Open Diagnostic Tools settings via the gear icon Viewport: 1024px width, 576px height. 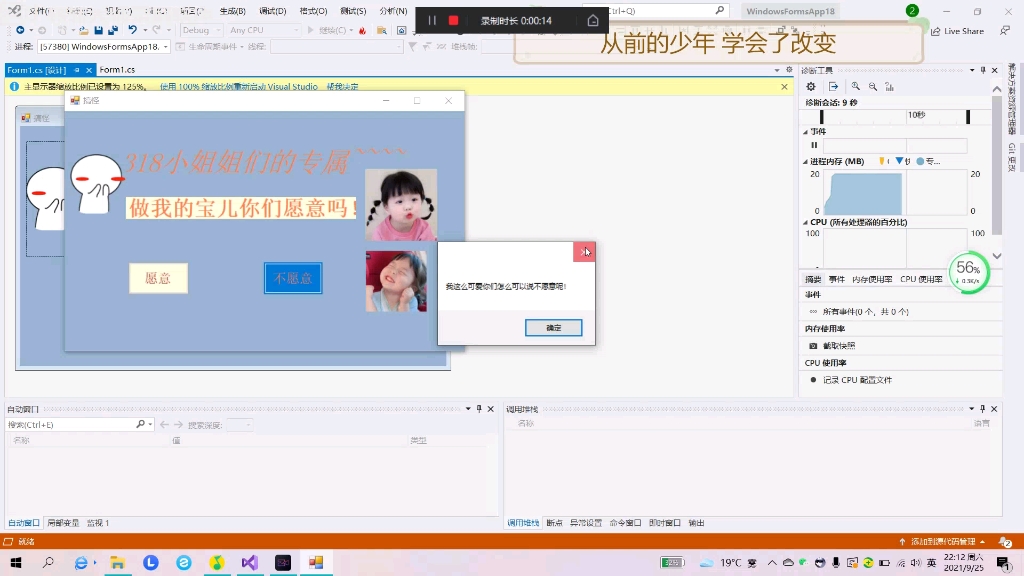tap(811, 86)
